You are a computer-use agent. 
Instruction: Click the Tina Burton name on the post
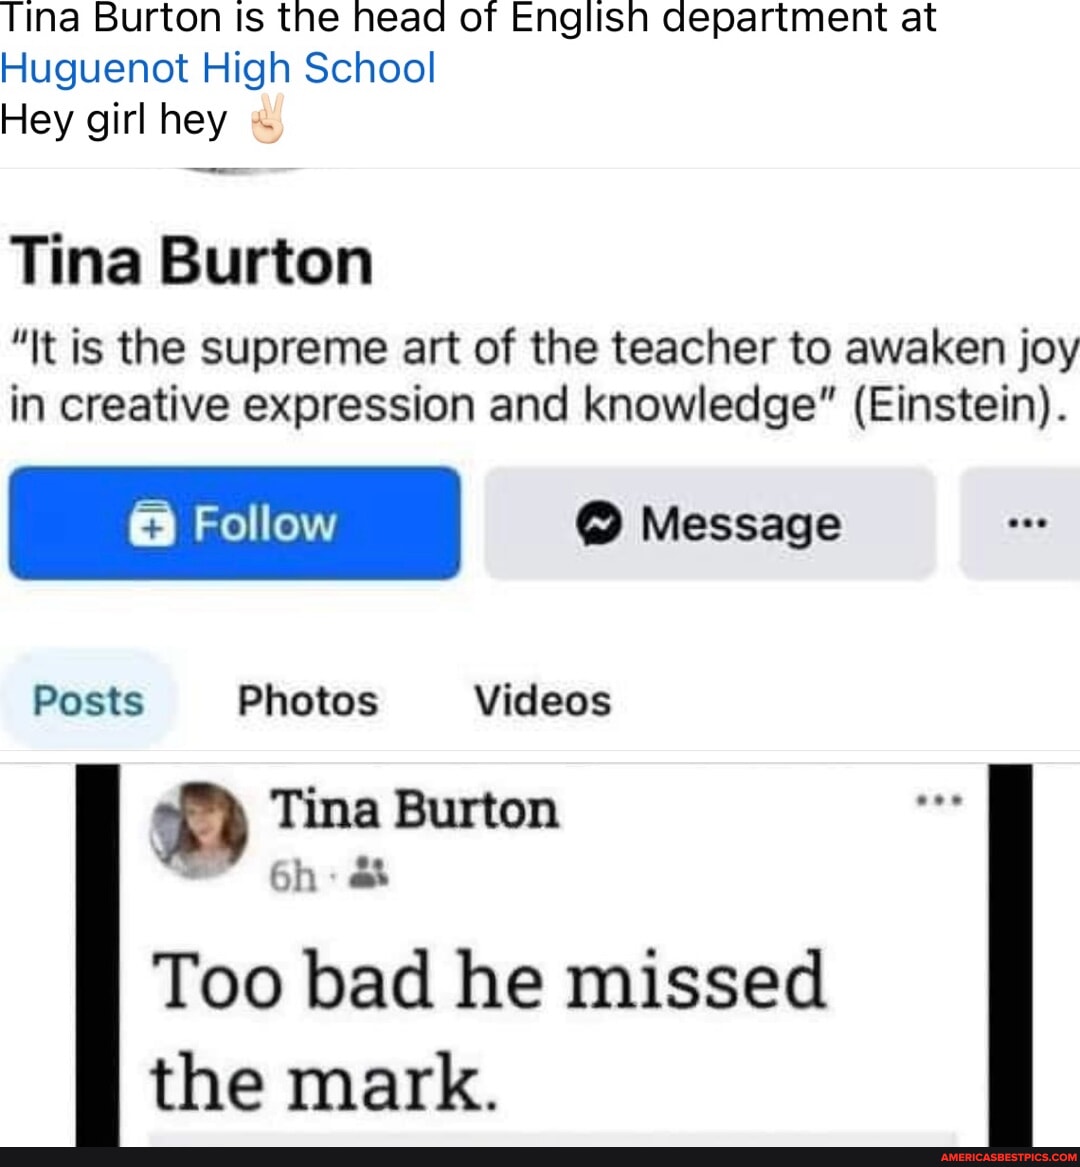pos(415,808)
